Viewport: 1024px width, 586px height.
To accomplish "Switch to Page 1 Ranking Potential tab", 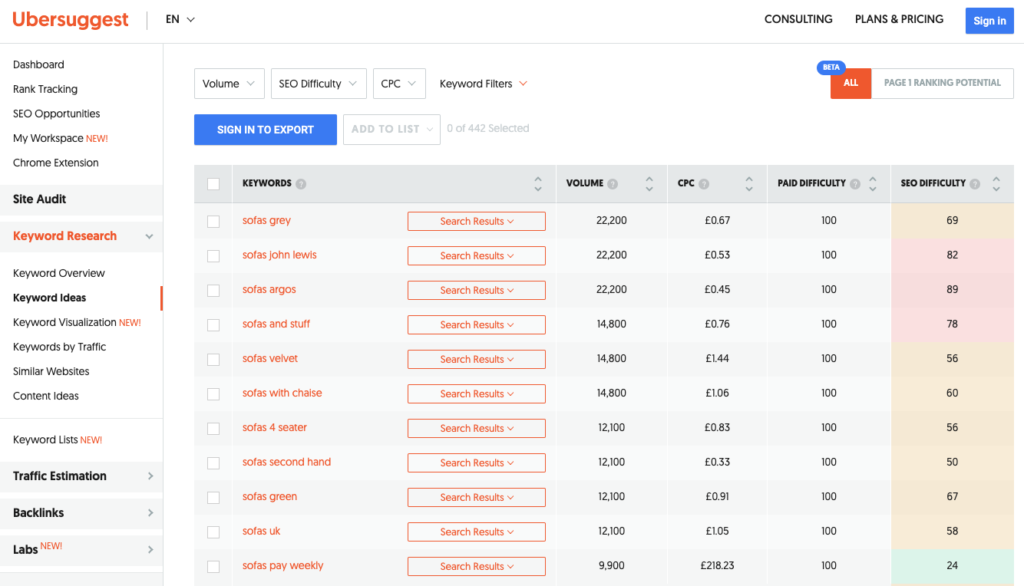I will (x=942, y=84).
